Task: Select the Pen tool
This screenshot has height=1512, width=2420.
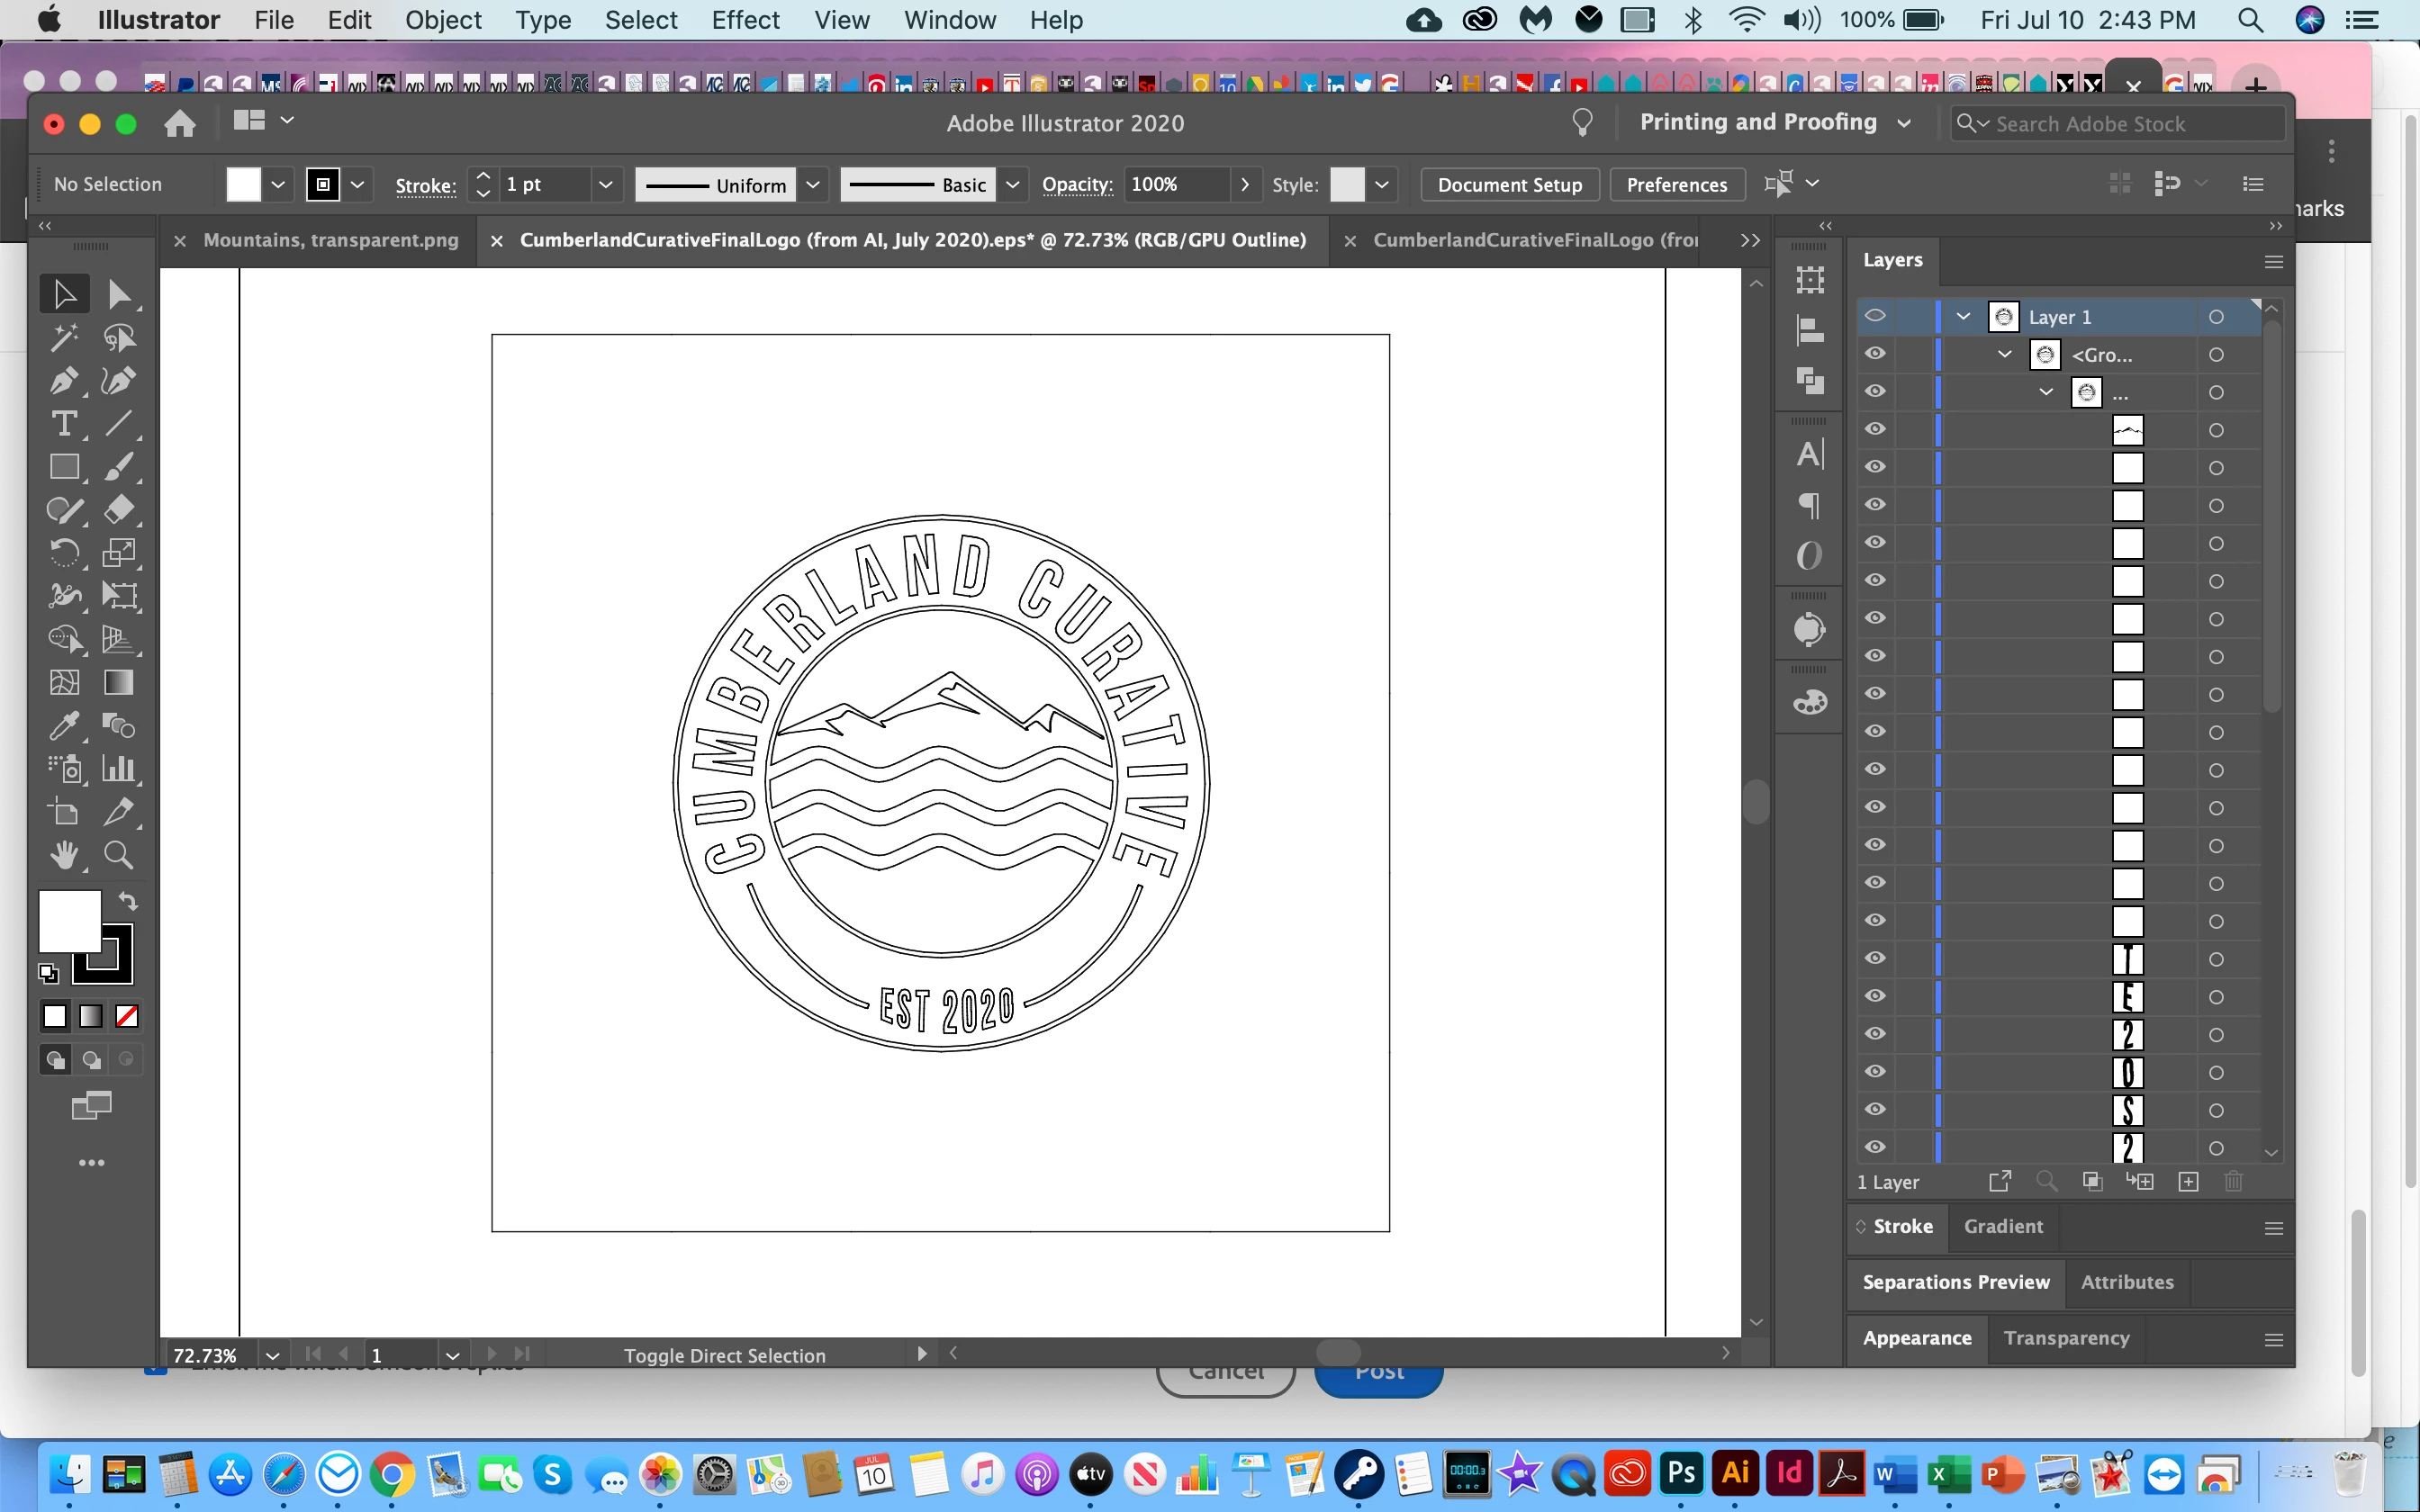Action: (x=63, y=381)
